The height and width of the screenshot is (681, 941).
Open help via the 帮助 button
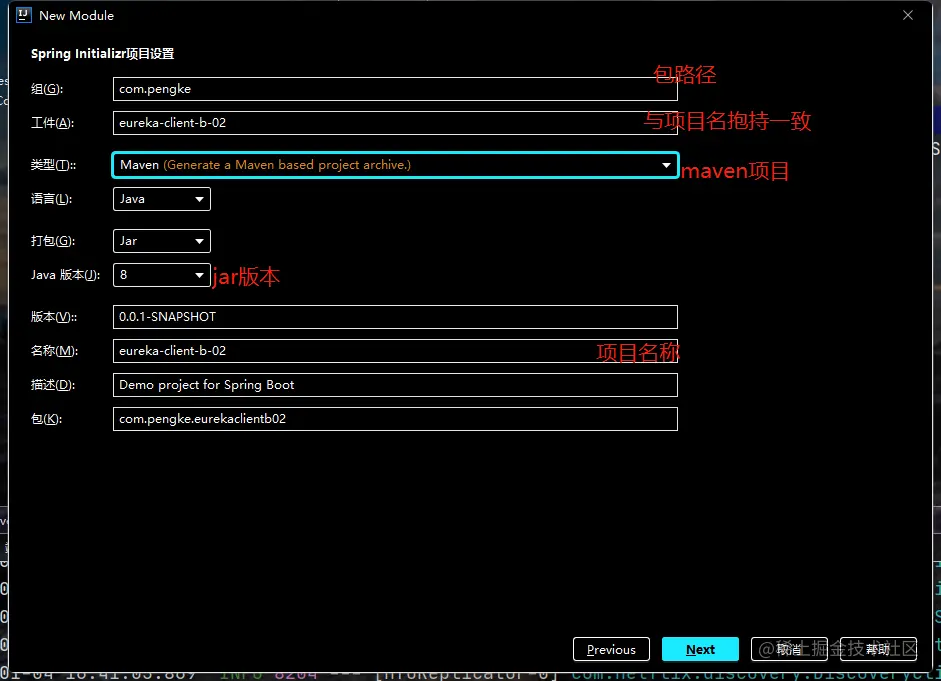point(878,649)
